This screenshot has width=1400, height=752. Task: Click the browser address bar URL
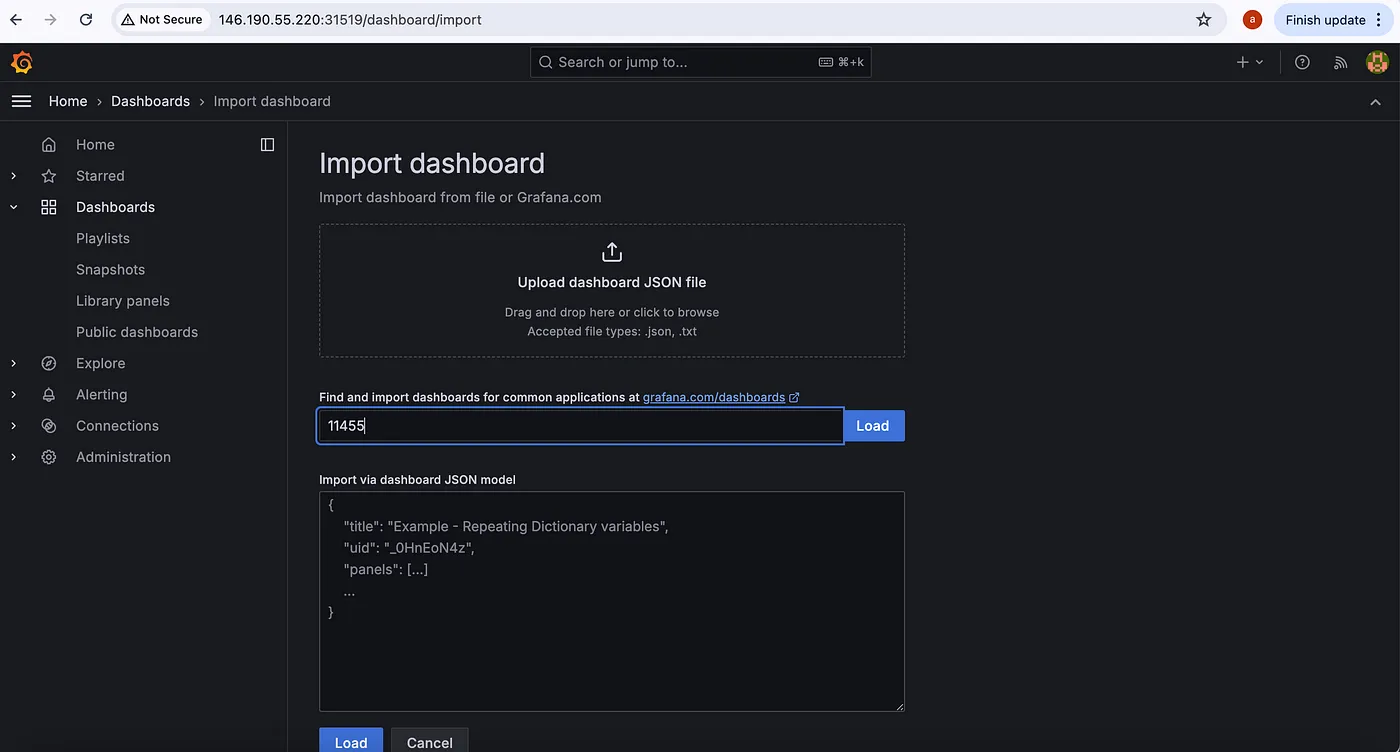[350, 20]
